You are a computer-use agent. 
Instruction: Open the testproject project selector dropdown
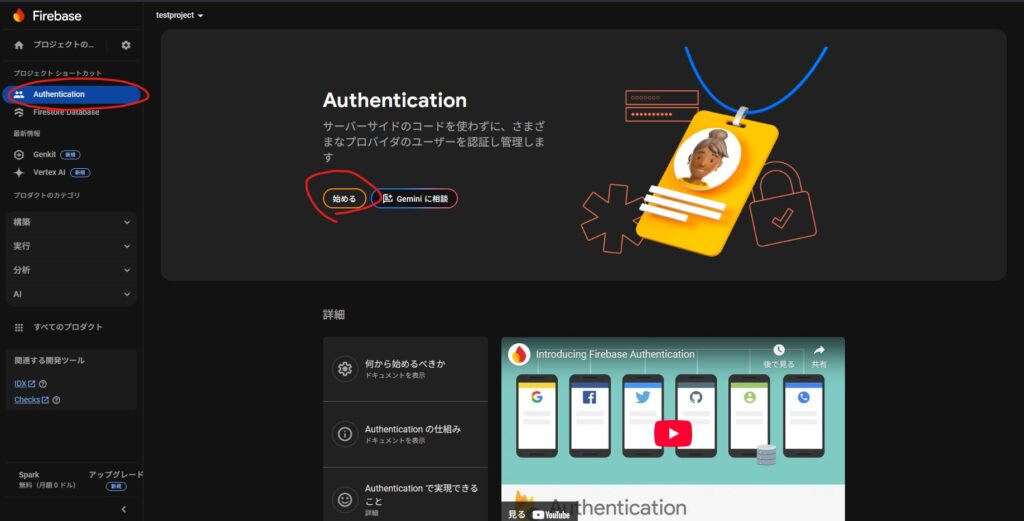coord(179,15)
